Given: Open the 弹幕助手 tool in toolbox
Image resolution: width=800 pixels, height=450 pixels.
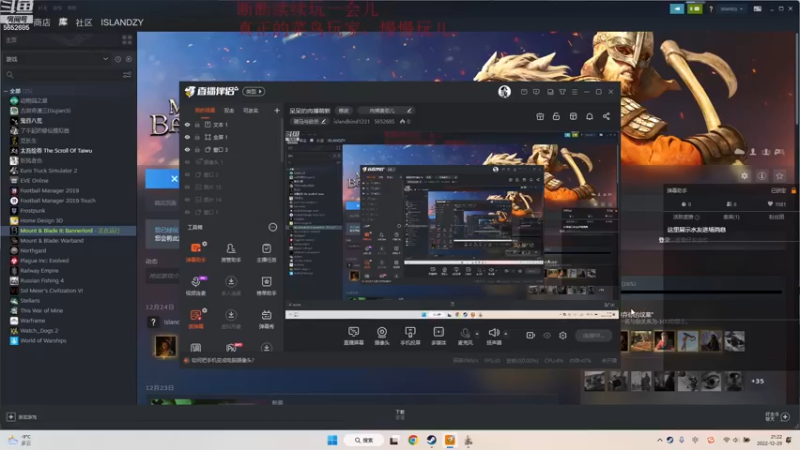Looking at the screenshot, I should point(196,252).
